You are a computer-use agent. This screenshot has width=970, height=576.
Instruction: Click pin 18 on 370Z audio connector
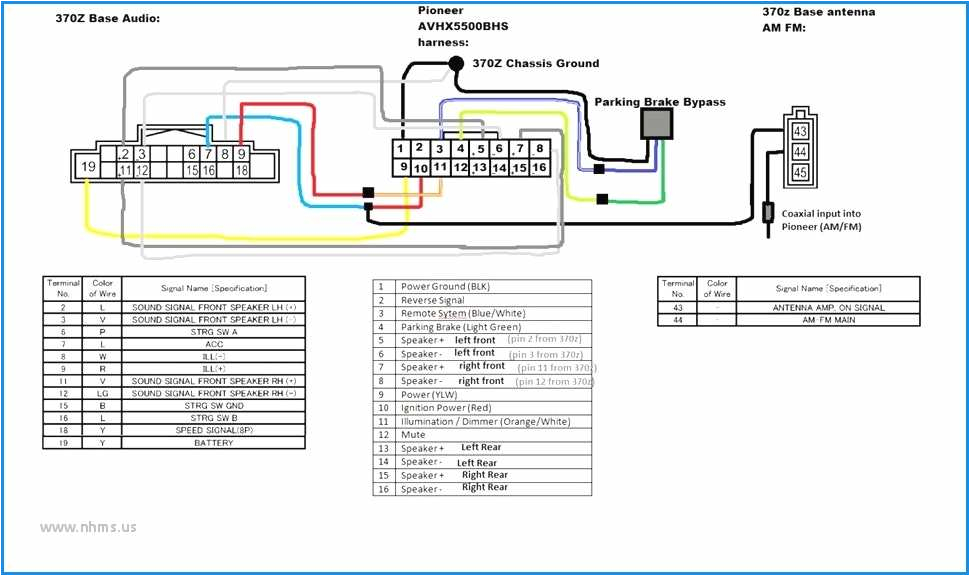click(241, 171)
